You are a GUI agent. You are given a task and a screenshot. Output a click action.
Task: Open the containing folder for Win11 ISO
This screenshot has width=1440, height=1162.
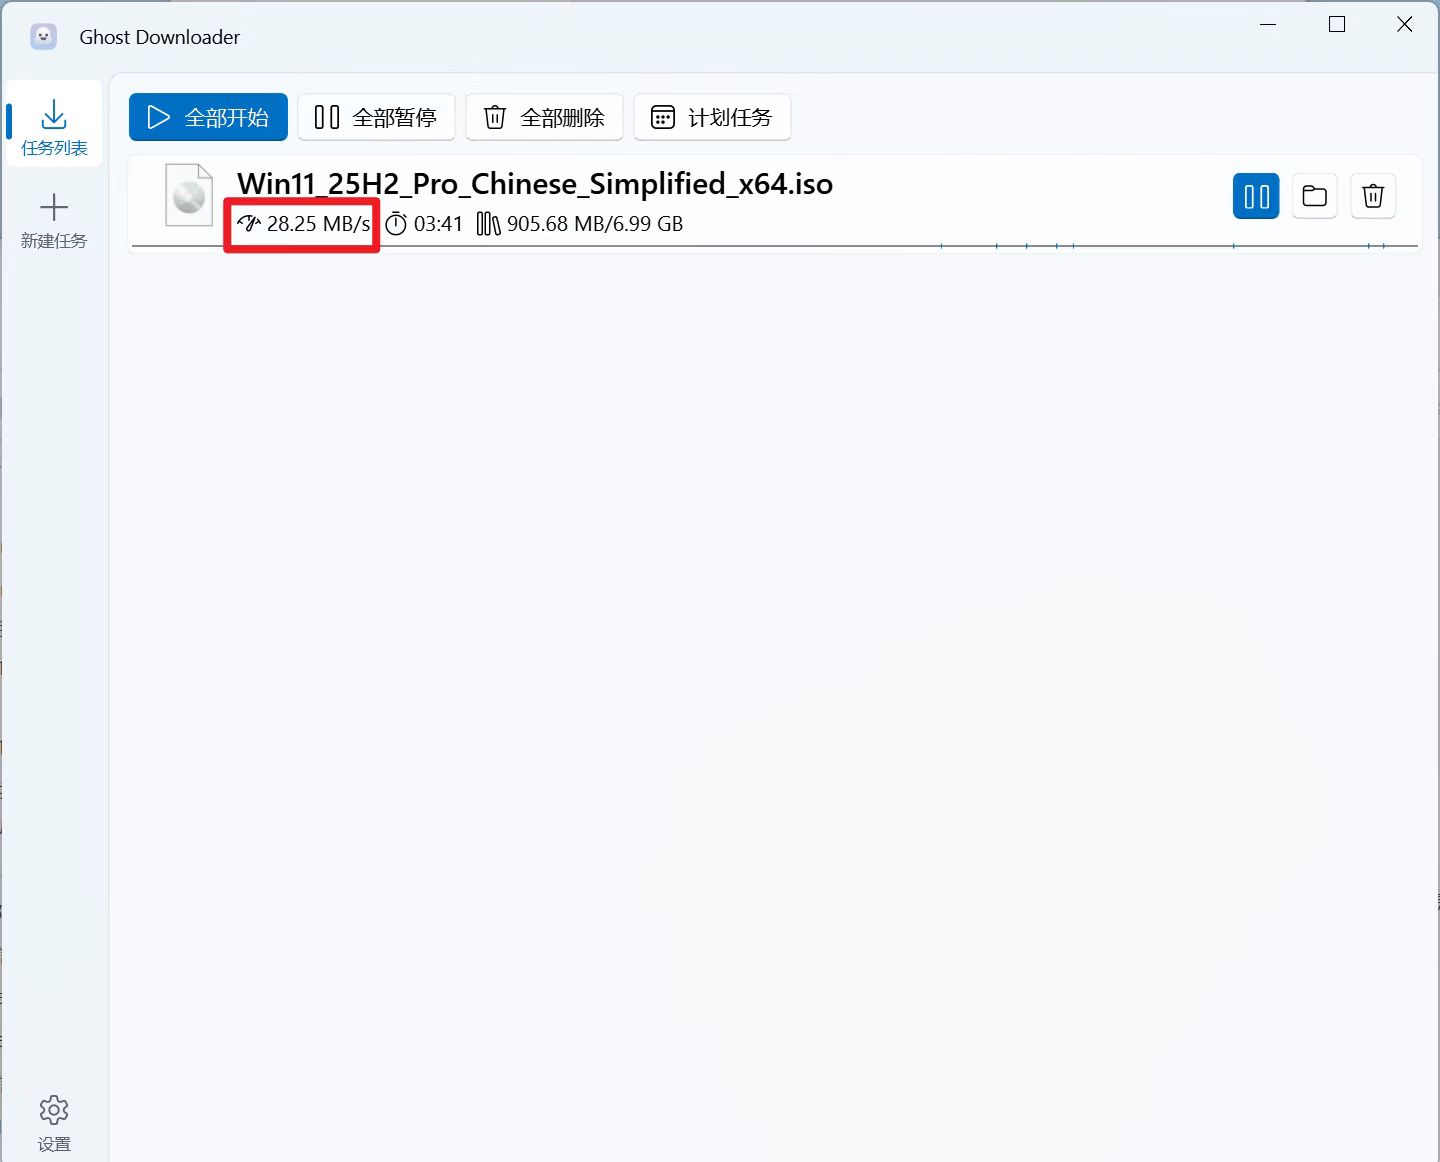pyautogui.click(x=1314, y=196)
